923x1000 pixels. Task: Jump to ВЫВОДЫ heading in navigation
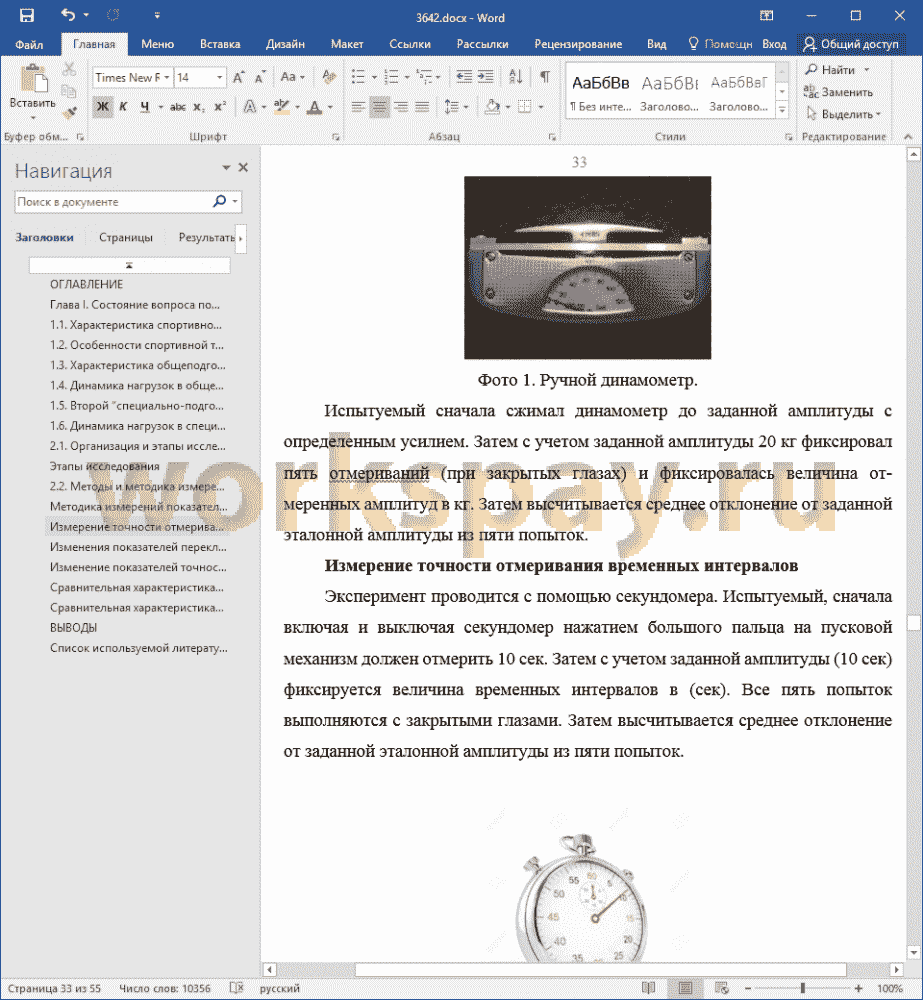pyautogui.click(x=73, y=628)
